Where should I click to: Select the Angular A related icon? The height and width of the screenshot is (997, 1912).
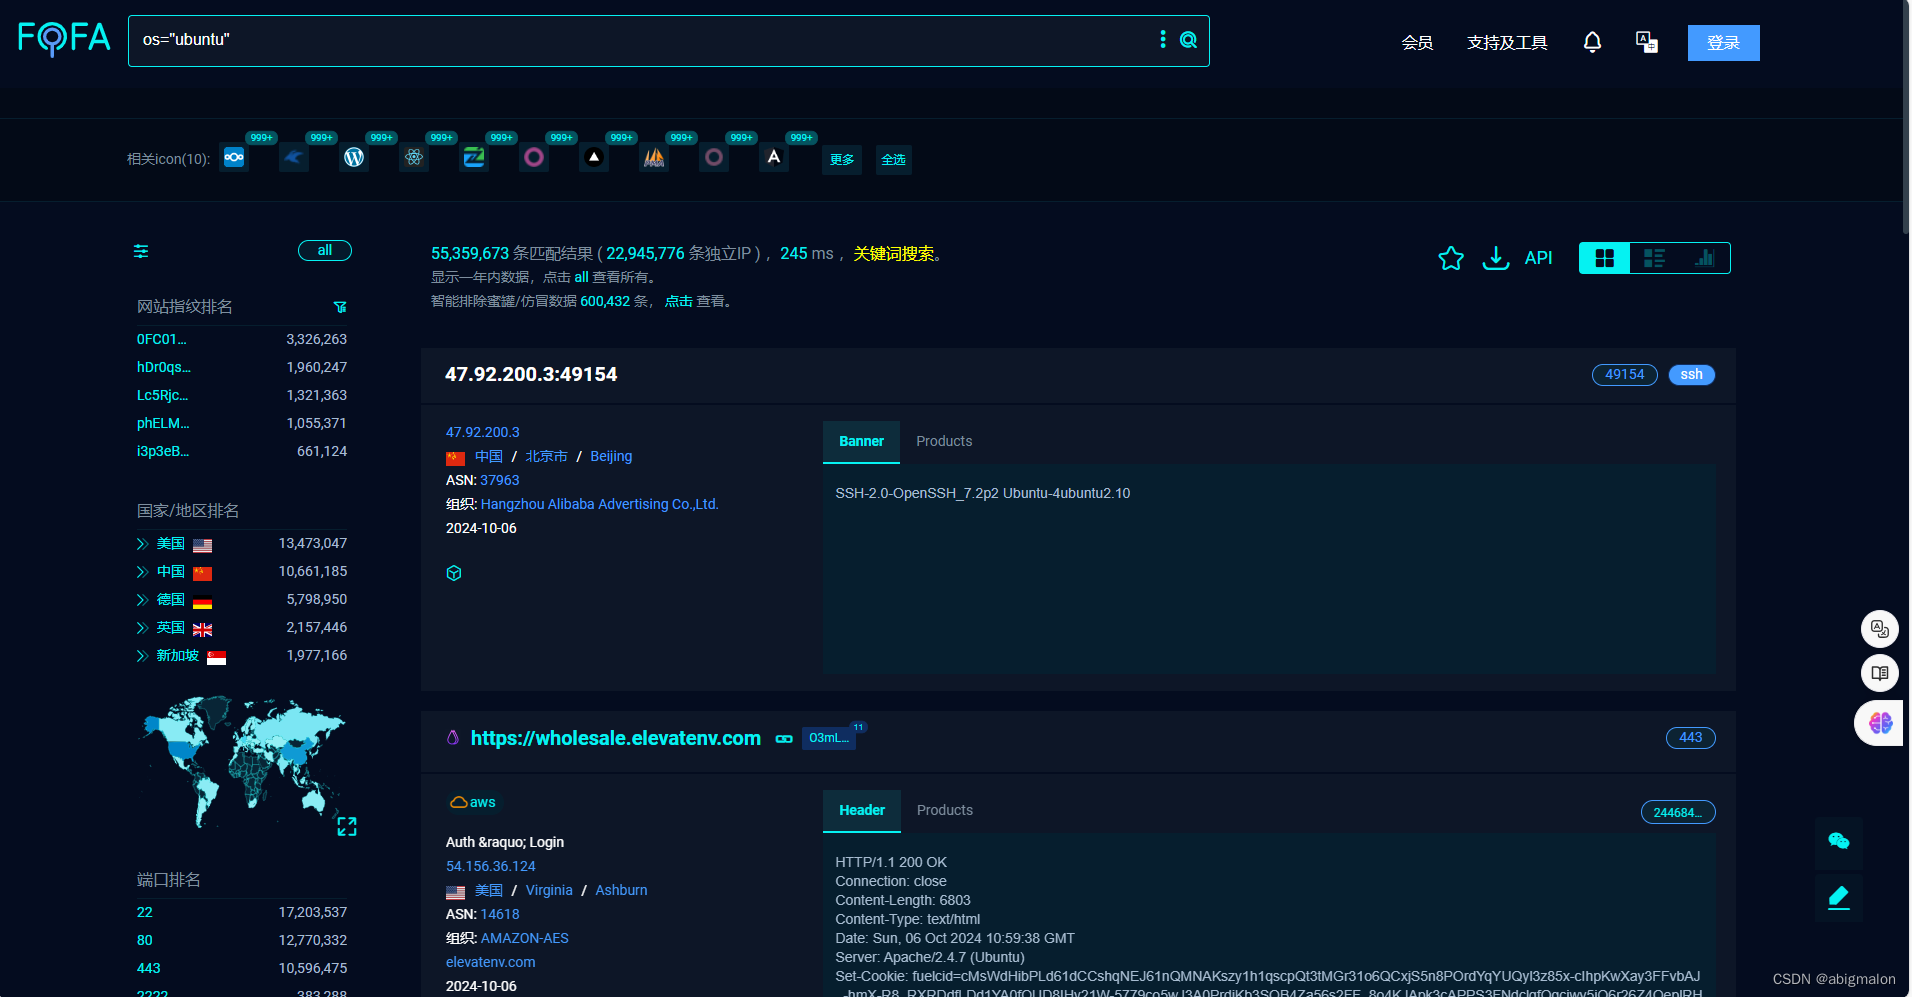tap(774, 157)
